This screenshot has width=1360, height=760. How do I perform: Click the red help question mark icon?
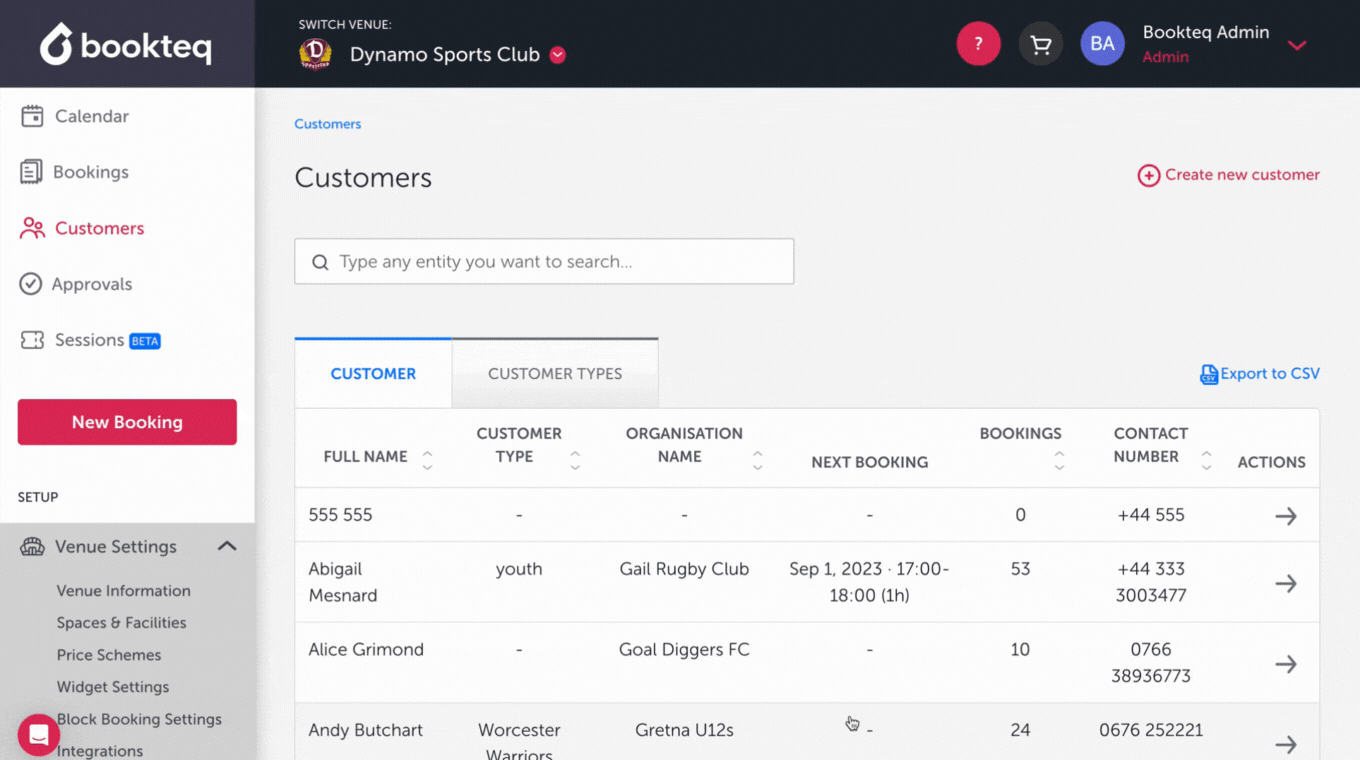click(978, 44)
